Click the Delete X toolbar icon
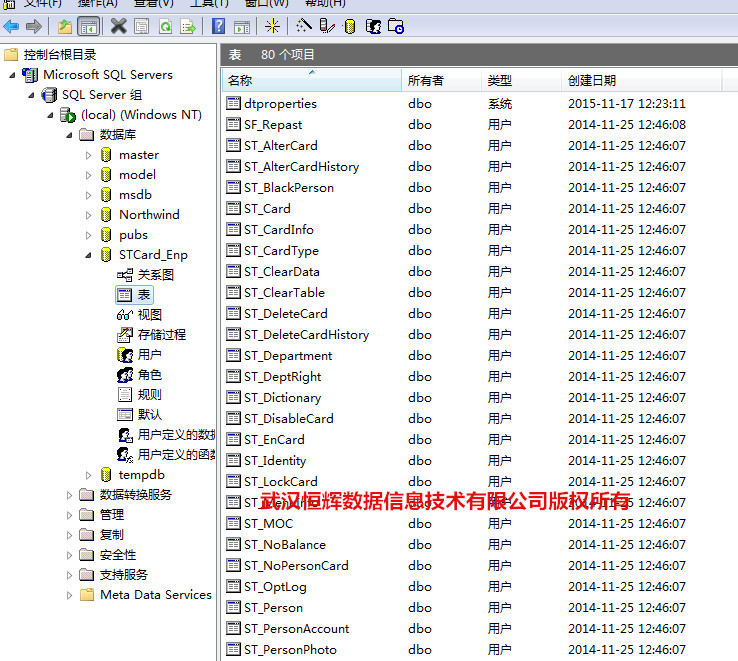 (119, 26)
